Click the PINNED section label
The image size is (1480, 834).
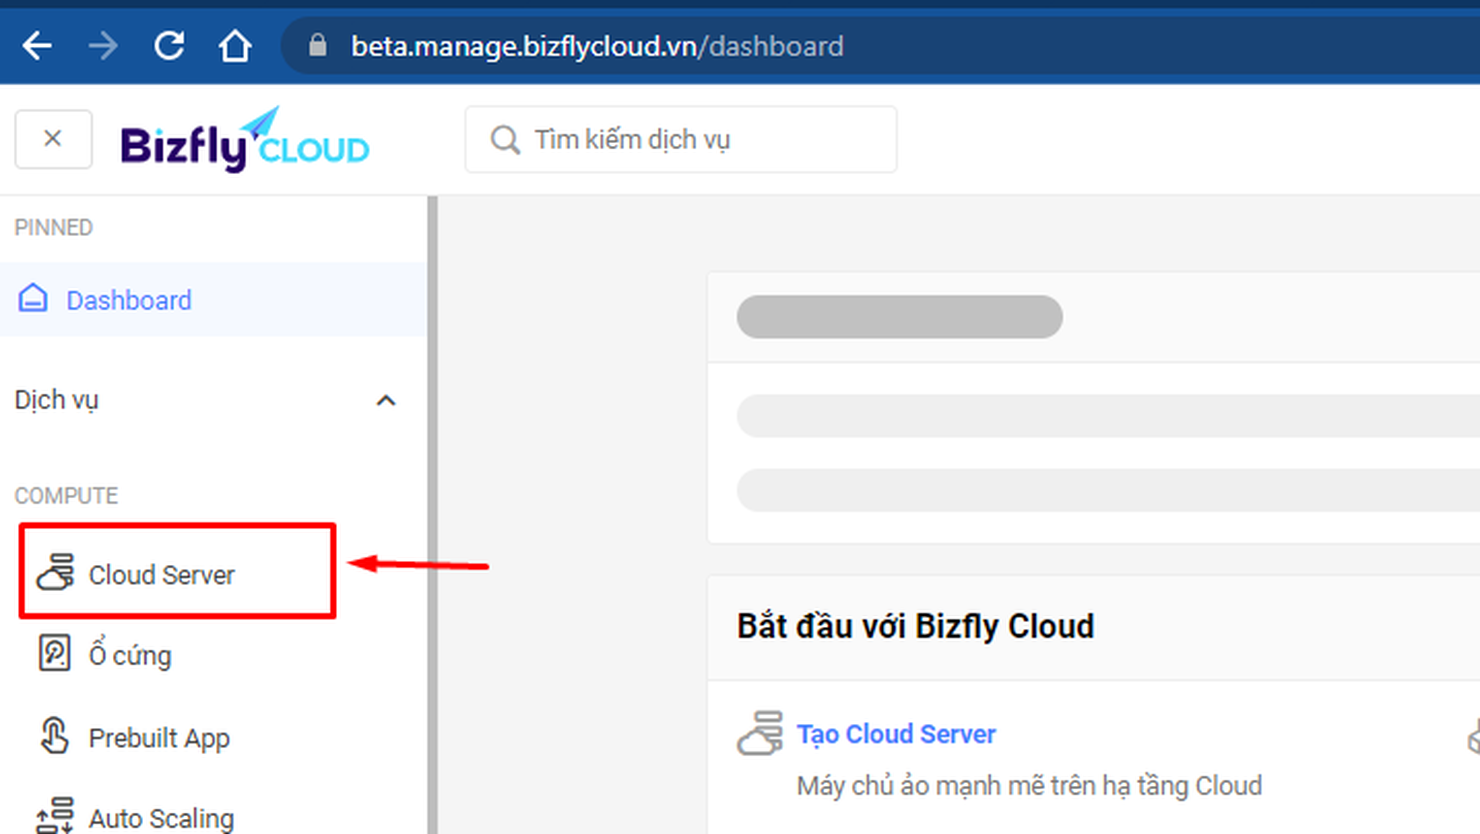click(x=53, y=228)
